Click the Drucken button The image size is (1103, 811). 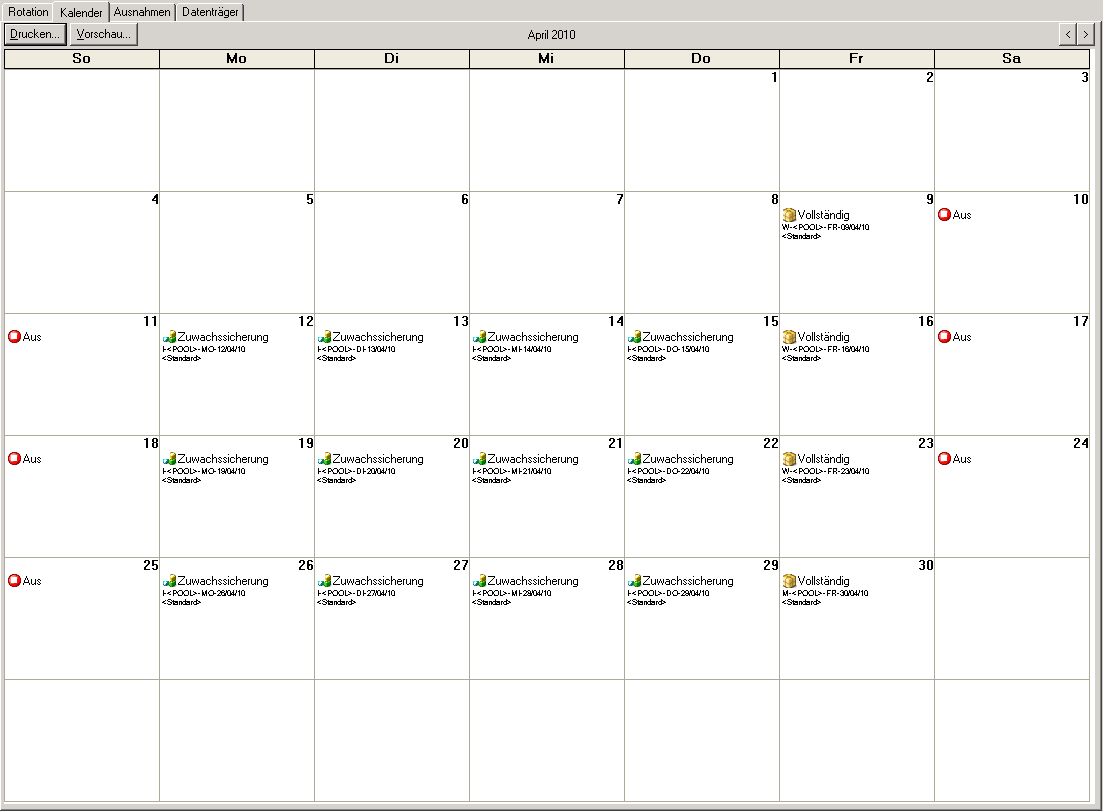[34, 34]
